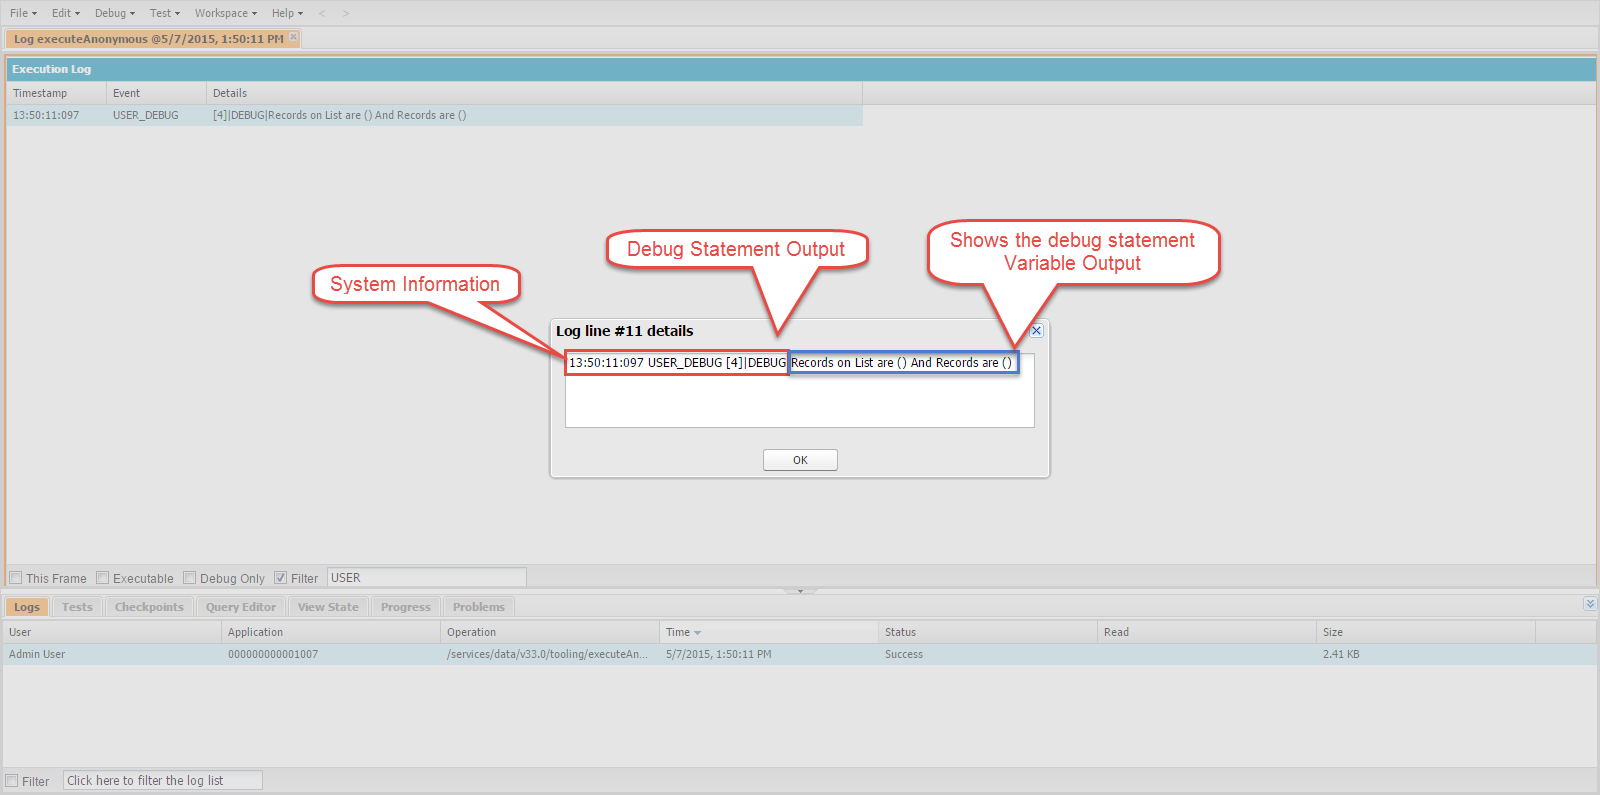
Task: Go forward with the right arrow in the menu bar
Action: pos(346,13)
